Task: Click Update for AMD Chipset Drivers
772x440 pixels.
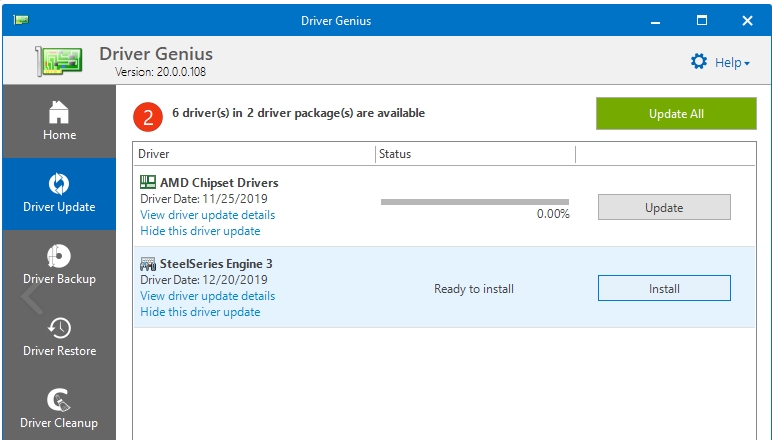Action: [664, 207]
